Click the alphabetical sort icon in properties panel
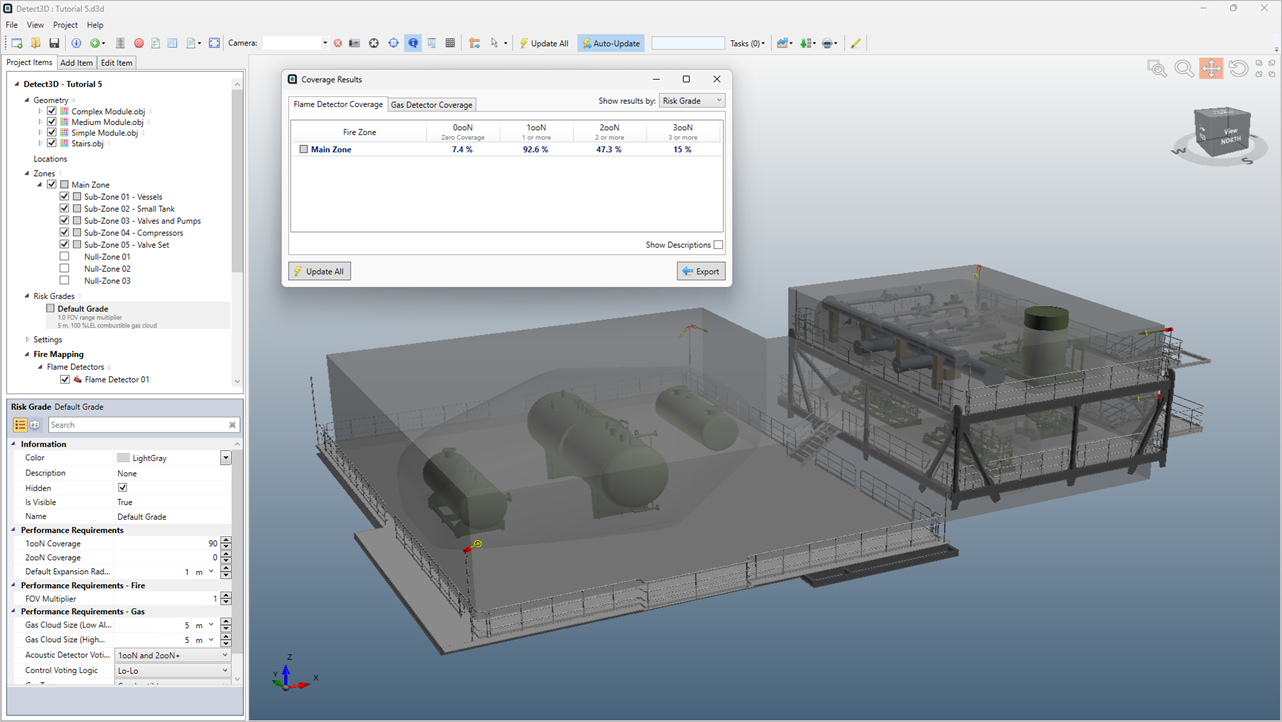The height and width of the screenshot is (722, 1282). pyautogui.click(x=35, y=425)
